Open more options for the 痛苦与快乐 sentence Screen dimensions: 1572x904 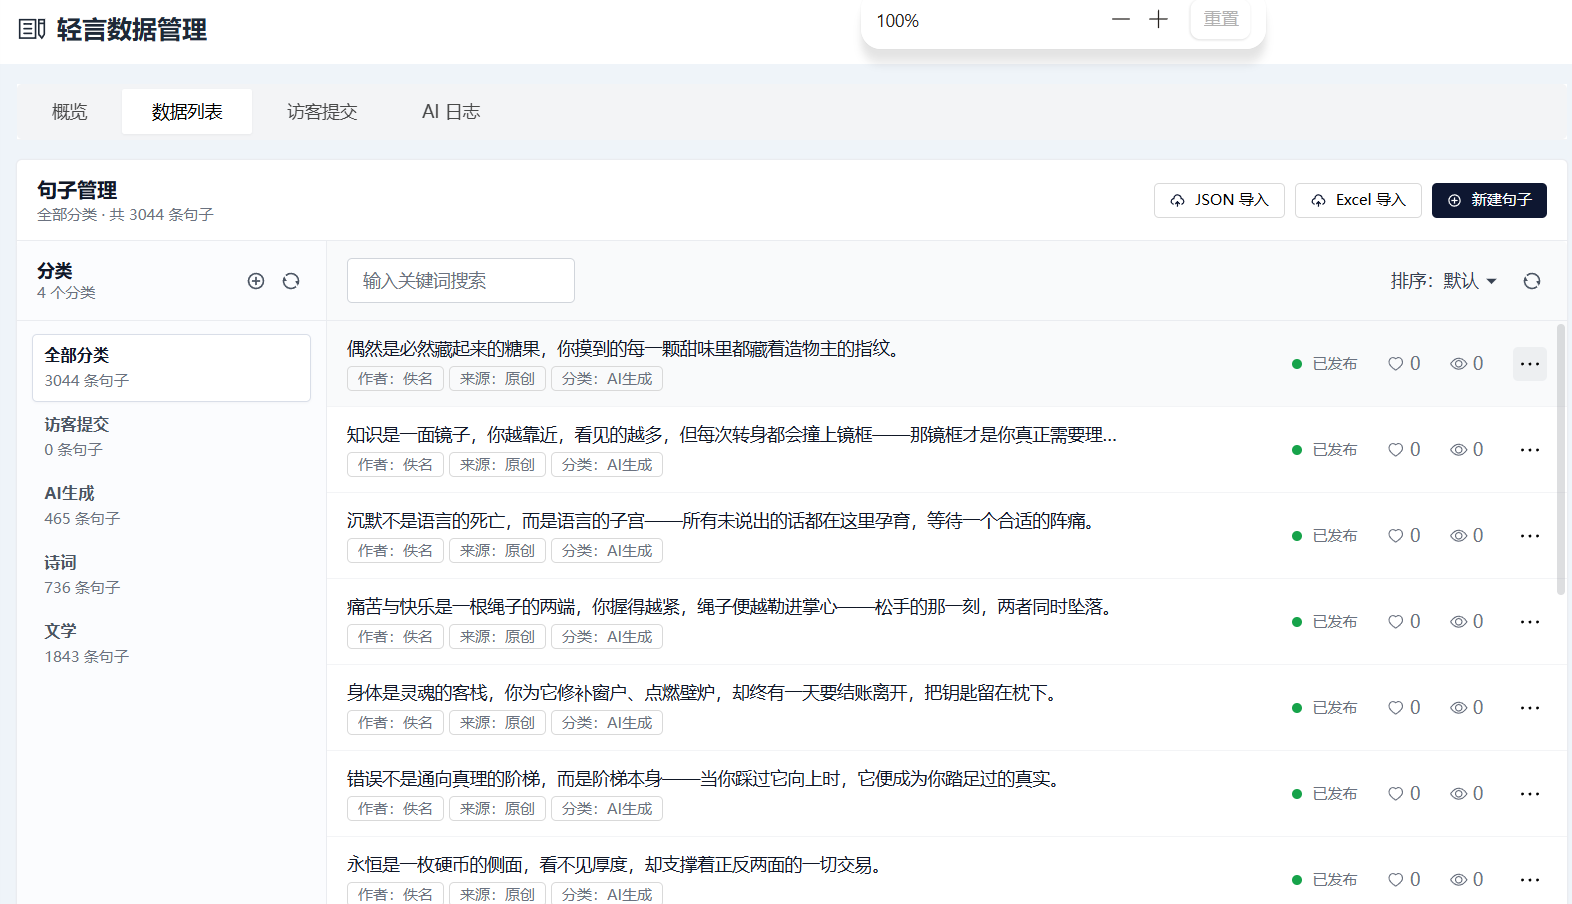point(1530,622)
